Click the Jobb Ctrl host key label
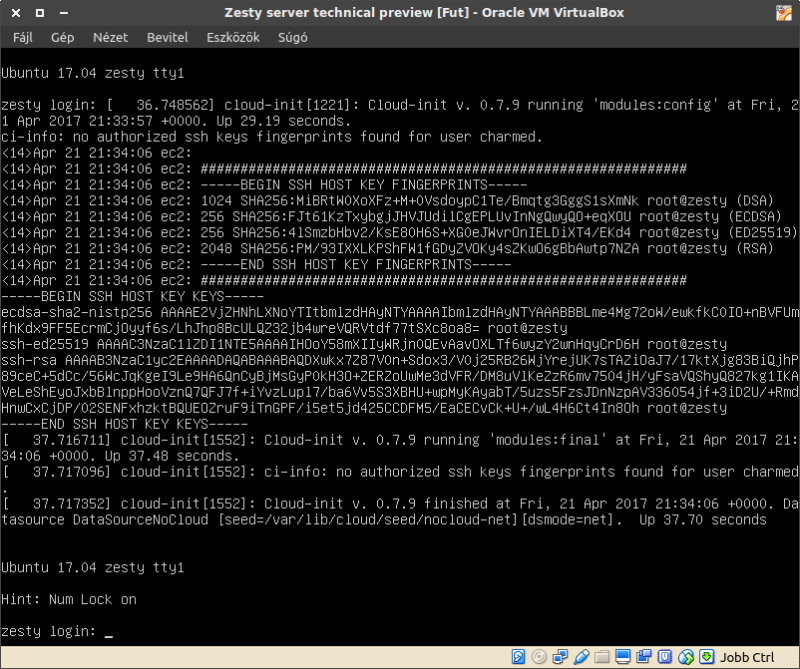The width and height of the screenshot is (800, 669). 747,657
